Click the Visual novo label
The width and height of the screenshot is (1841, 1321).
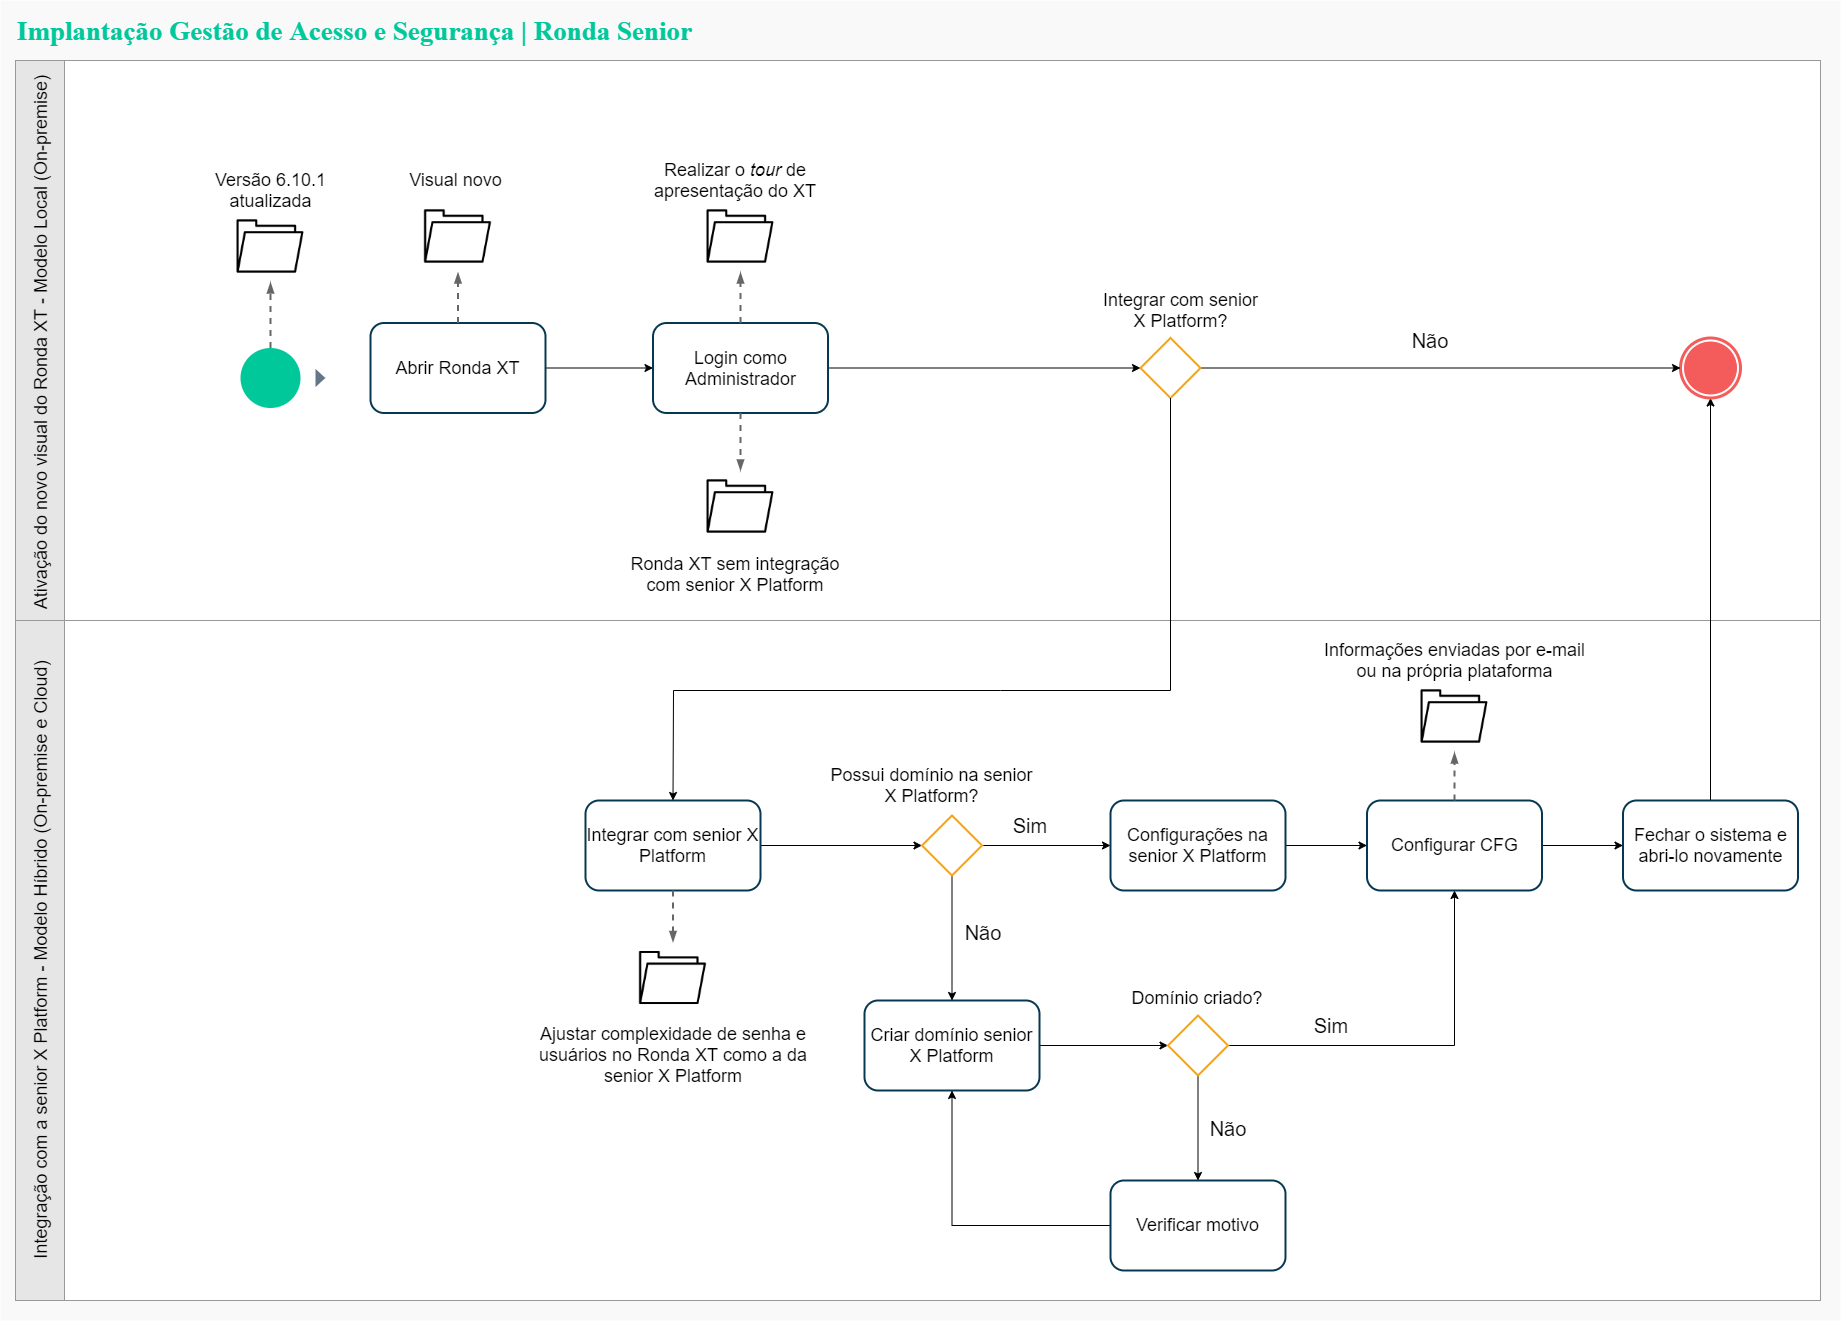(455, 180)
